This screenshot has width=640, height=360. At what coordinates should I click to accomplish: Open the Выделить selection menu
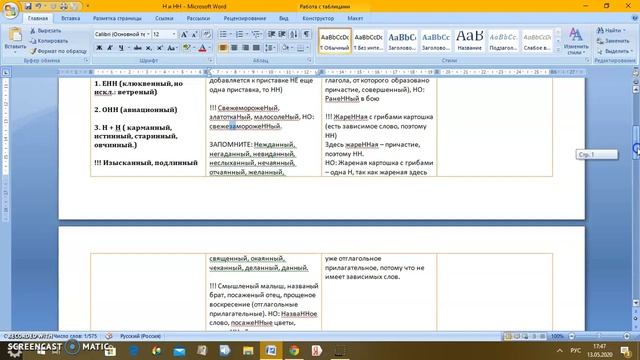pos(615,51)
